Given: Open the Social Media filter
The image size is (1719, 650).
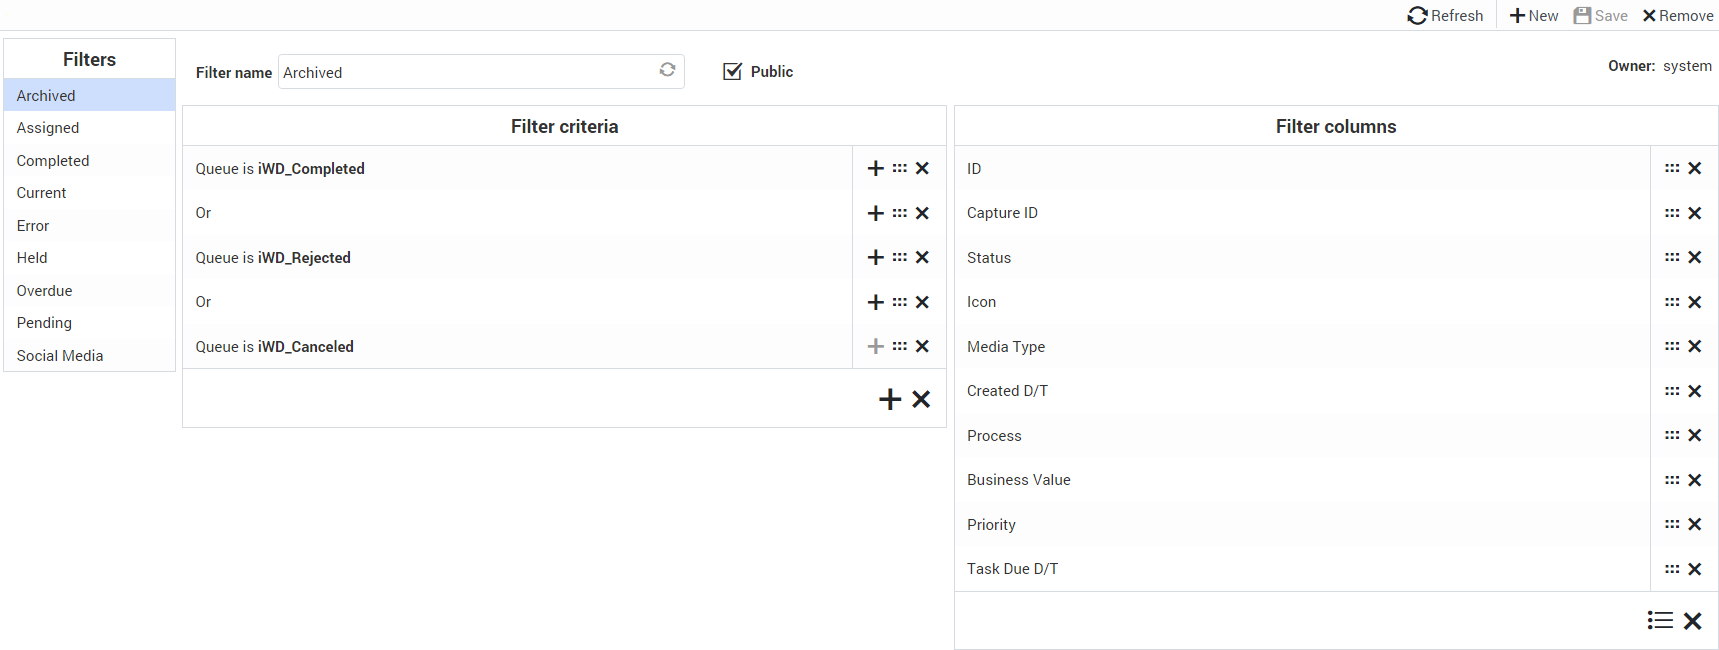Looking at the screenshot, I should click(x=60, y=356).
